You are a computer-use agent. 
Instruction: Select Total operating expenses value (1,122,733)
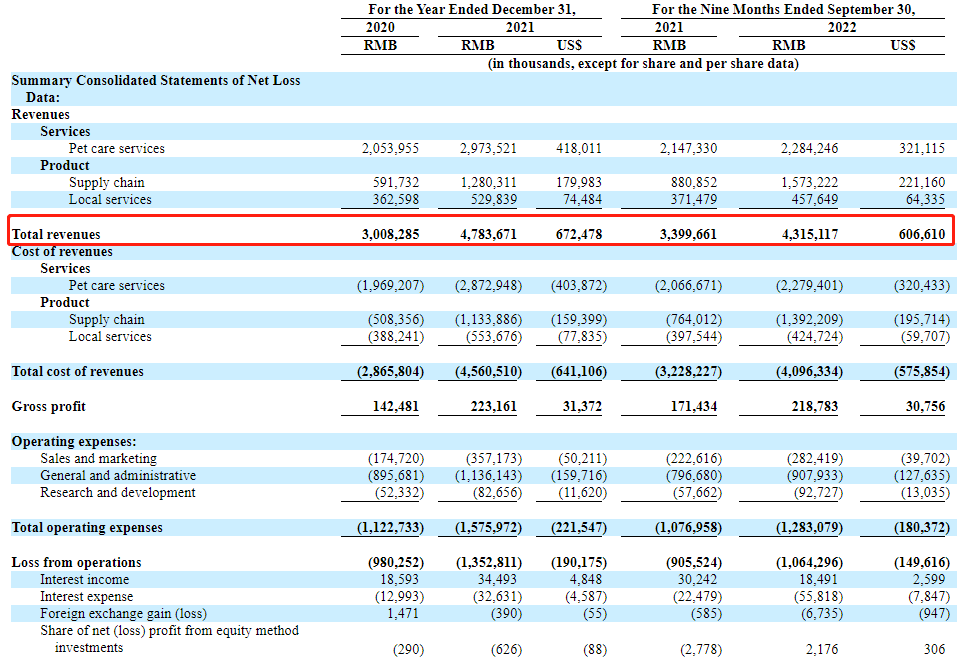(390, 528)
